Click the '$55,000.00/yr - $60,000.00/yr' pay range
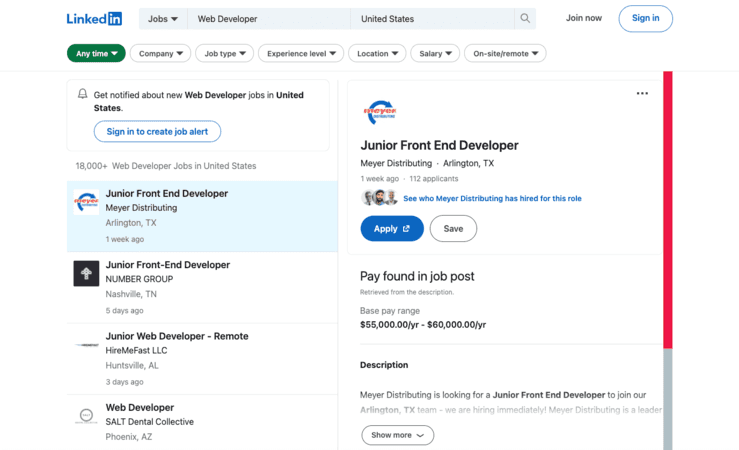Image resolution: width=739 pixels, height=450 pixels. click(x=423, y=325)
